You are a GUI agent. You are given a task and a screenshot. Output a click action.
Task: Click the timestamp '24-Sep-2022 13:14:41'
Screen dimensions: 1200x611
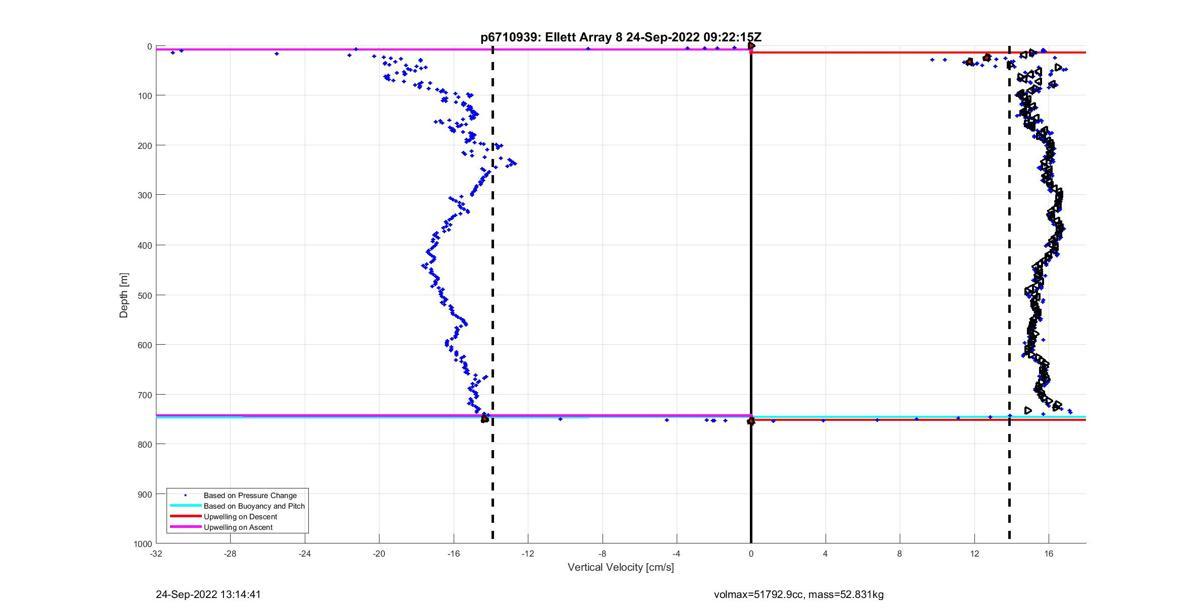208,595
